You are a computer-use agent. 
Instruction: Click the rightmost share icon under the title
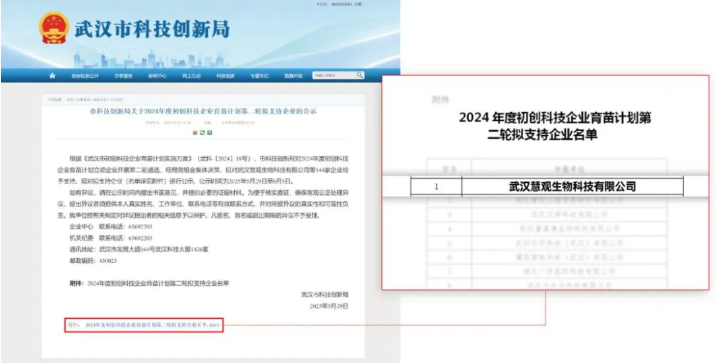point(210,133)
